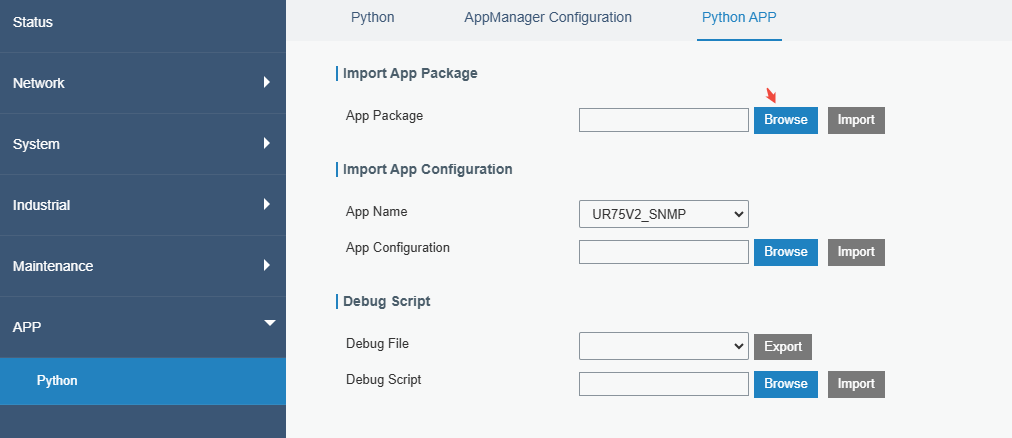Click the App Package file field
The image size is (1012, 438).
pos(663,120)
